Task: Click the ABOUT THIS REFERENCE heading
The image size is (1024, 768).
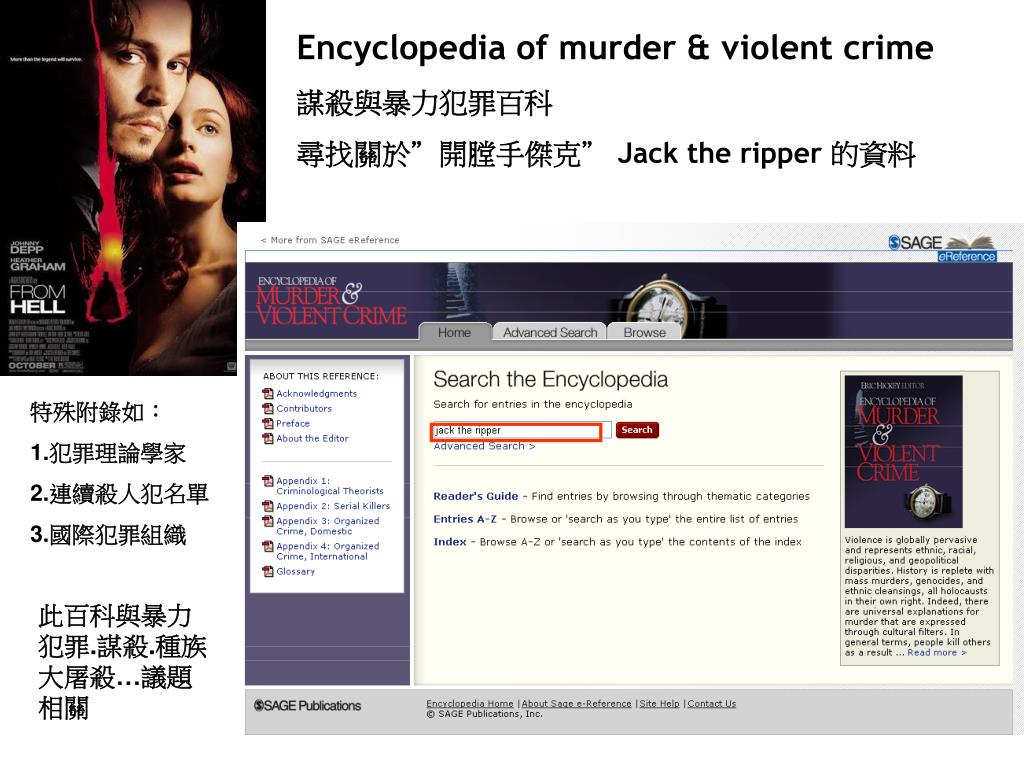Action: point(321,376)
